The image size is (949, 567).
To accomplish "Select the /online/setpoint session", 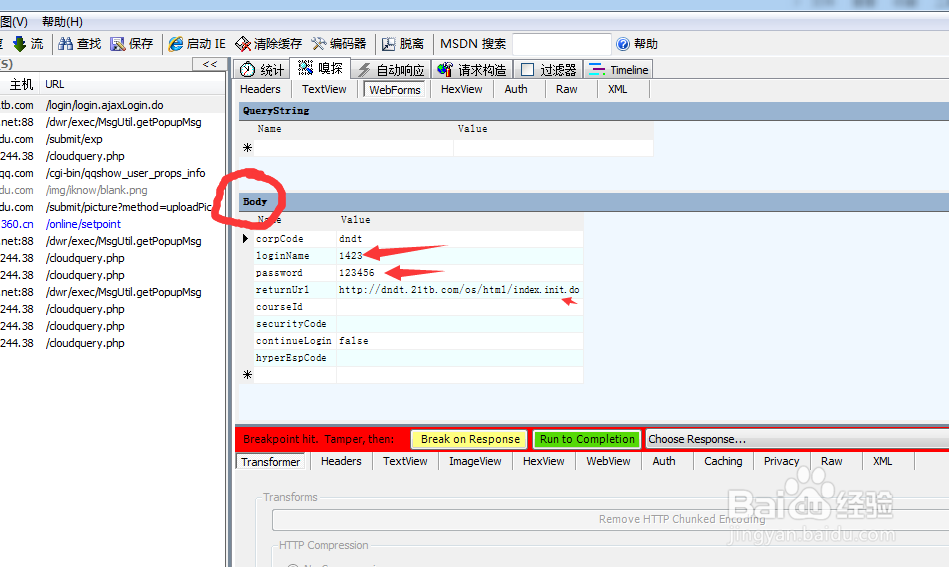I will click(113, 224).
